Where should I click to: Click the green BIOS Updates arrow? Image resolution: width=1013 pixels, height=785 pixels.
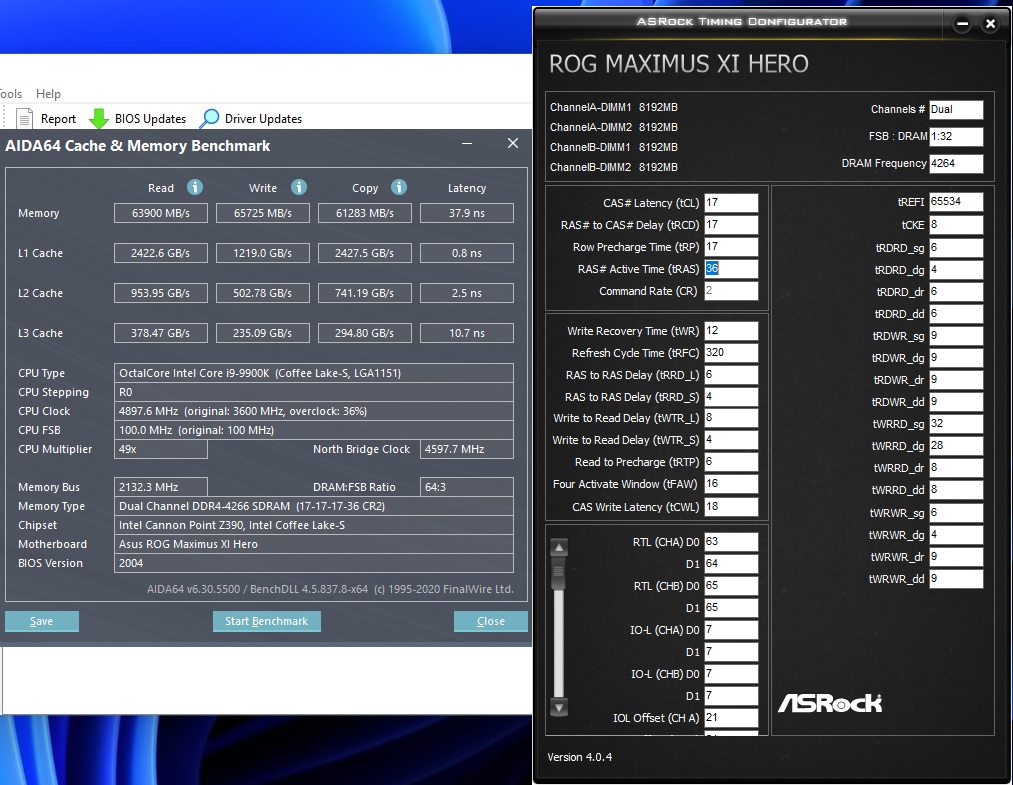coord(99,119)
